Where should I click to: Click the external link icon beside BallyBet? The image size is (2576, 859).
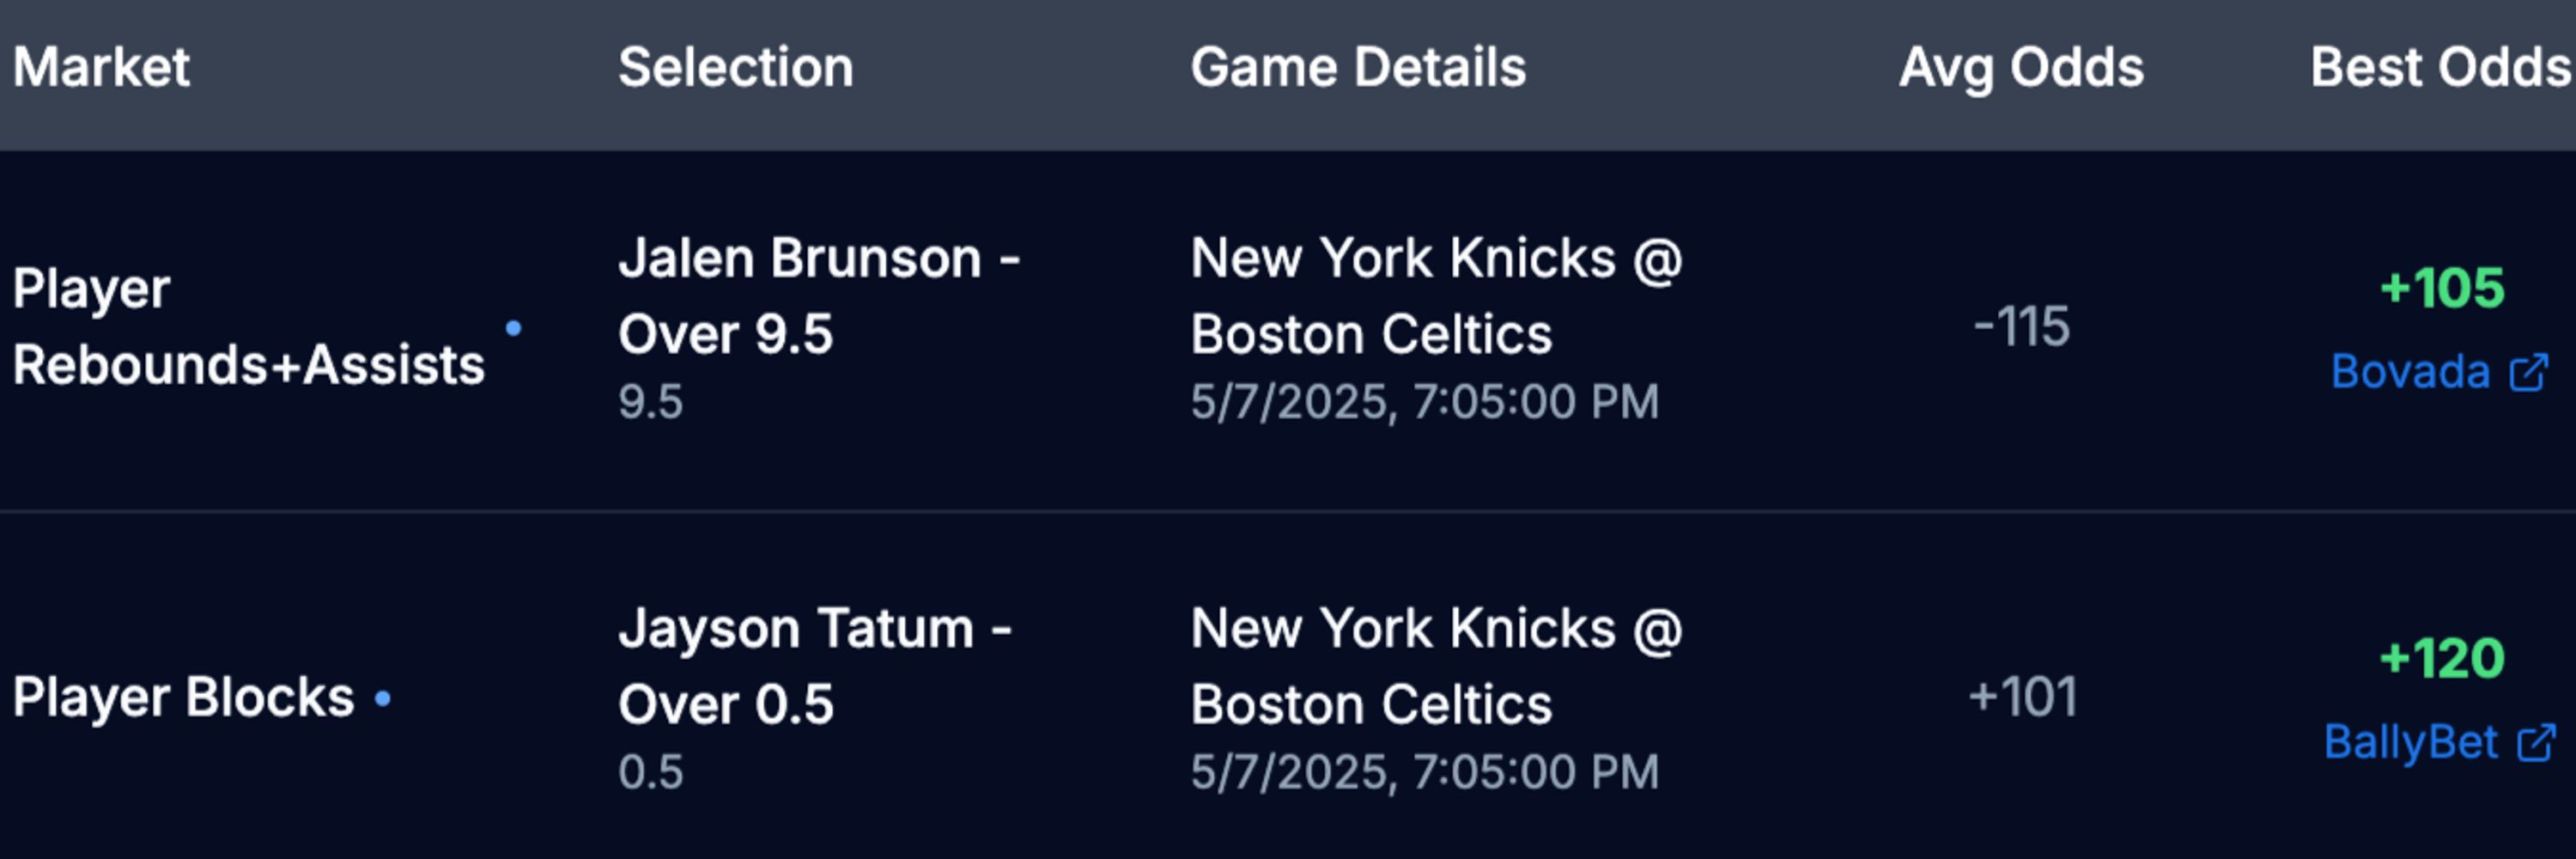coord(2536,743)
